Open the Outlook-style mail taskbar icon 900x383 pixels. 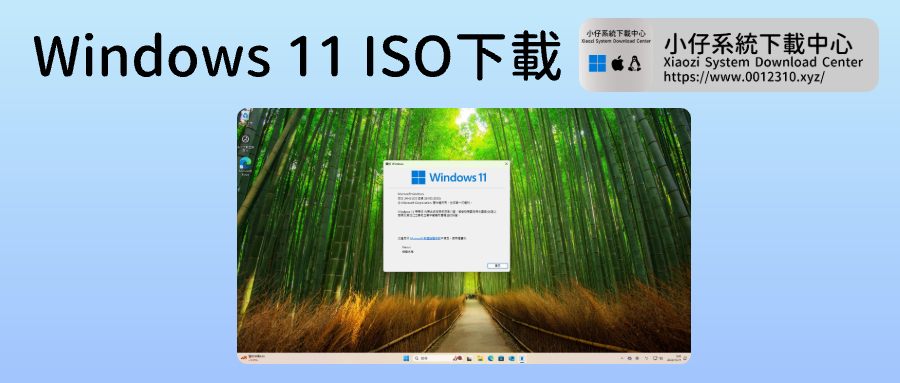click(511, 358)
